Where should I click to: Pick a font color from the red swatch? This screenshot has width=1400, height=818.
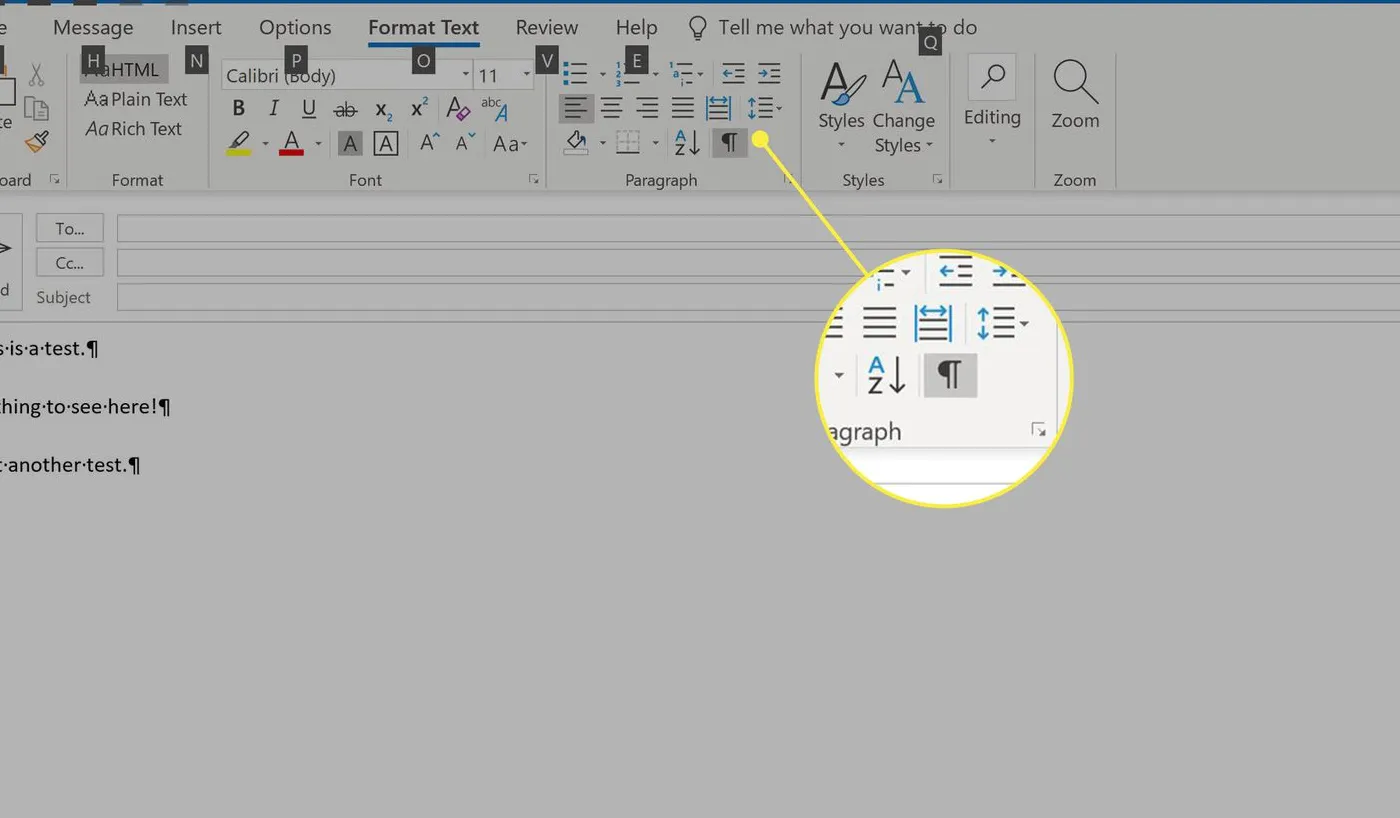290,143
